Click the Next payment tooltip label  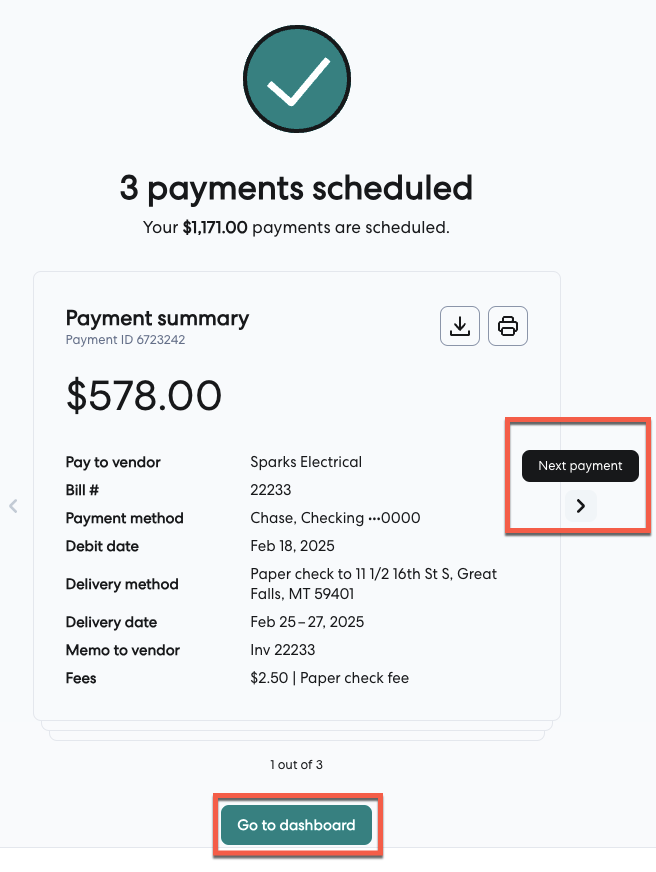coord(580,466)
